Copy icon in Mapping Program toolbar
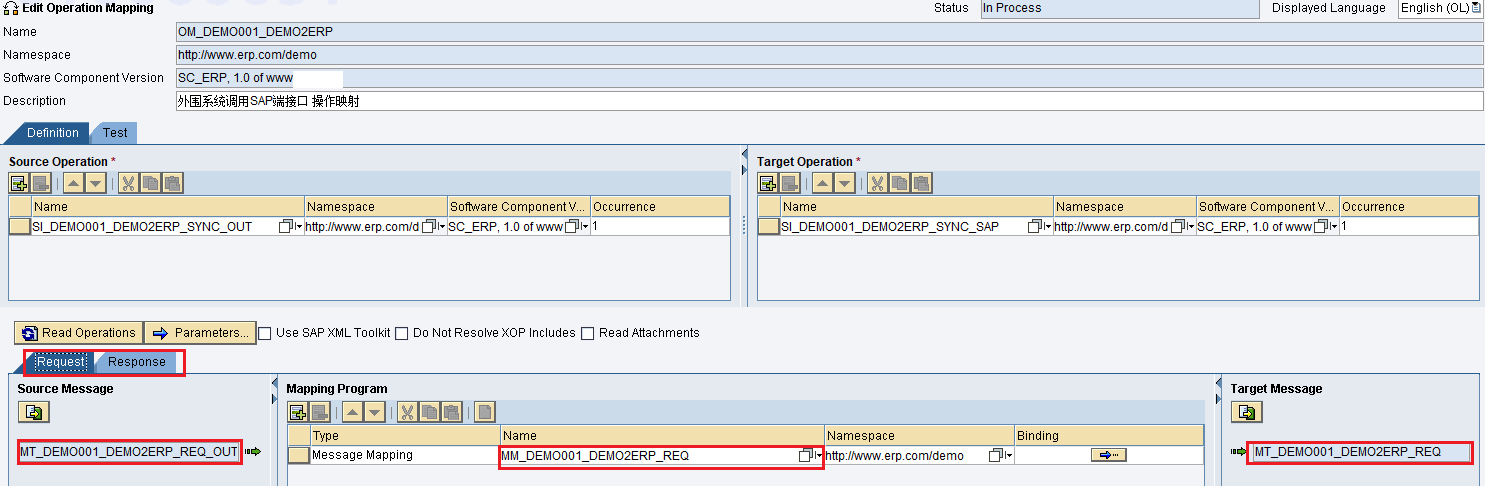1485x486 pixels. [429, 412]
